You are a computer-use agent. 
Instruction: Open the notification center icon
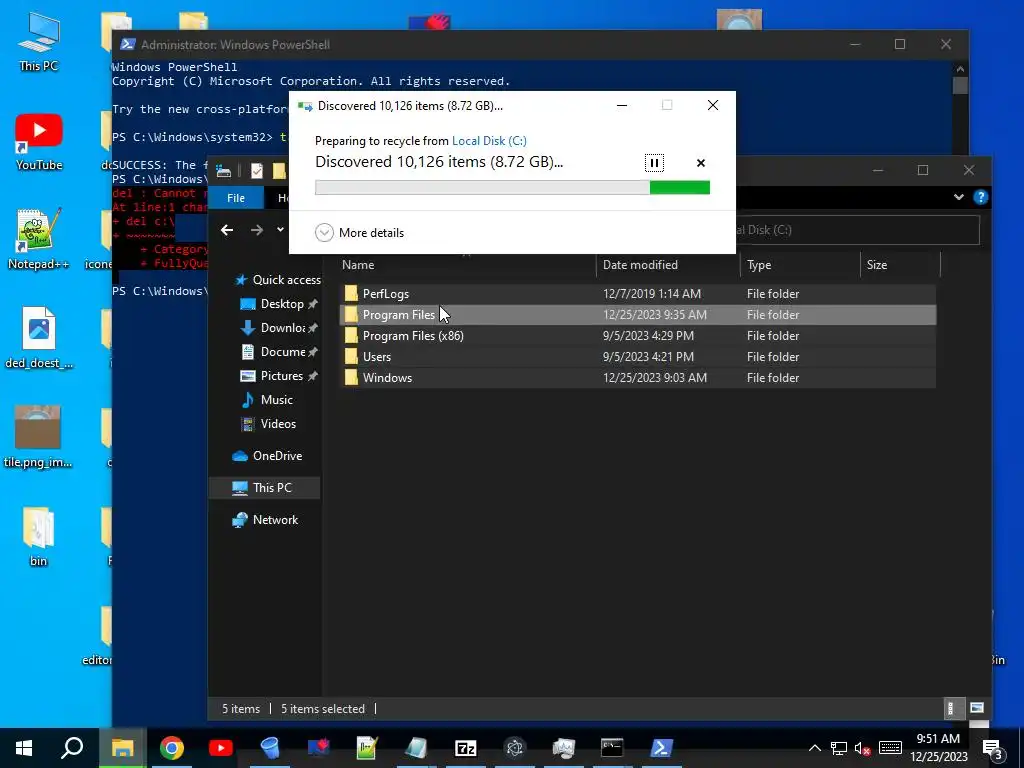point(991,748)
